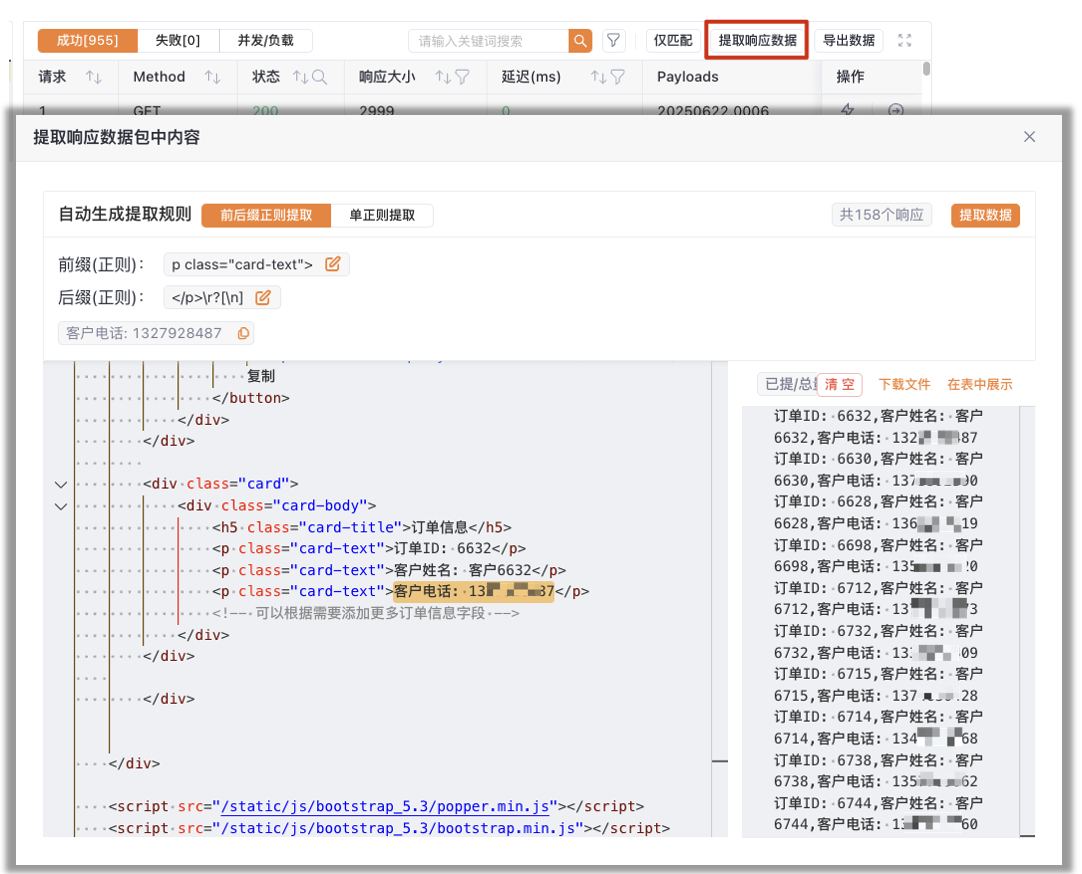Image resolution: width=1082 pixels, height=874 pixels.
Task: Click the results panel vertical scrollbar
Action: [x=1027, y=621]
